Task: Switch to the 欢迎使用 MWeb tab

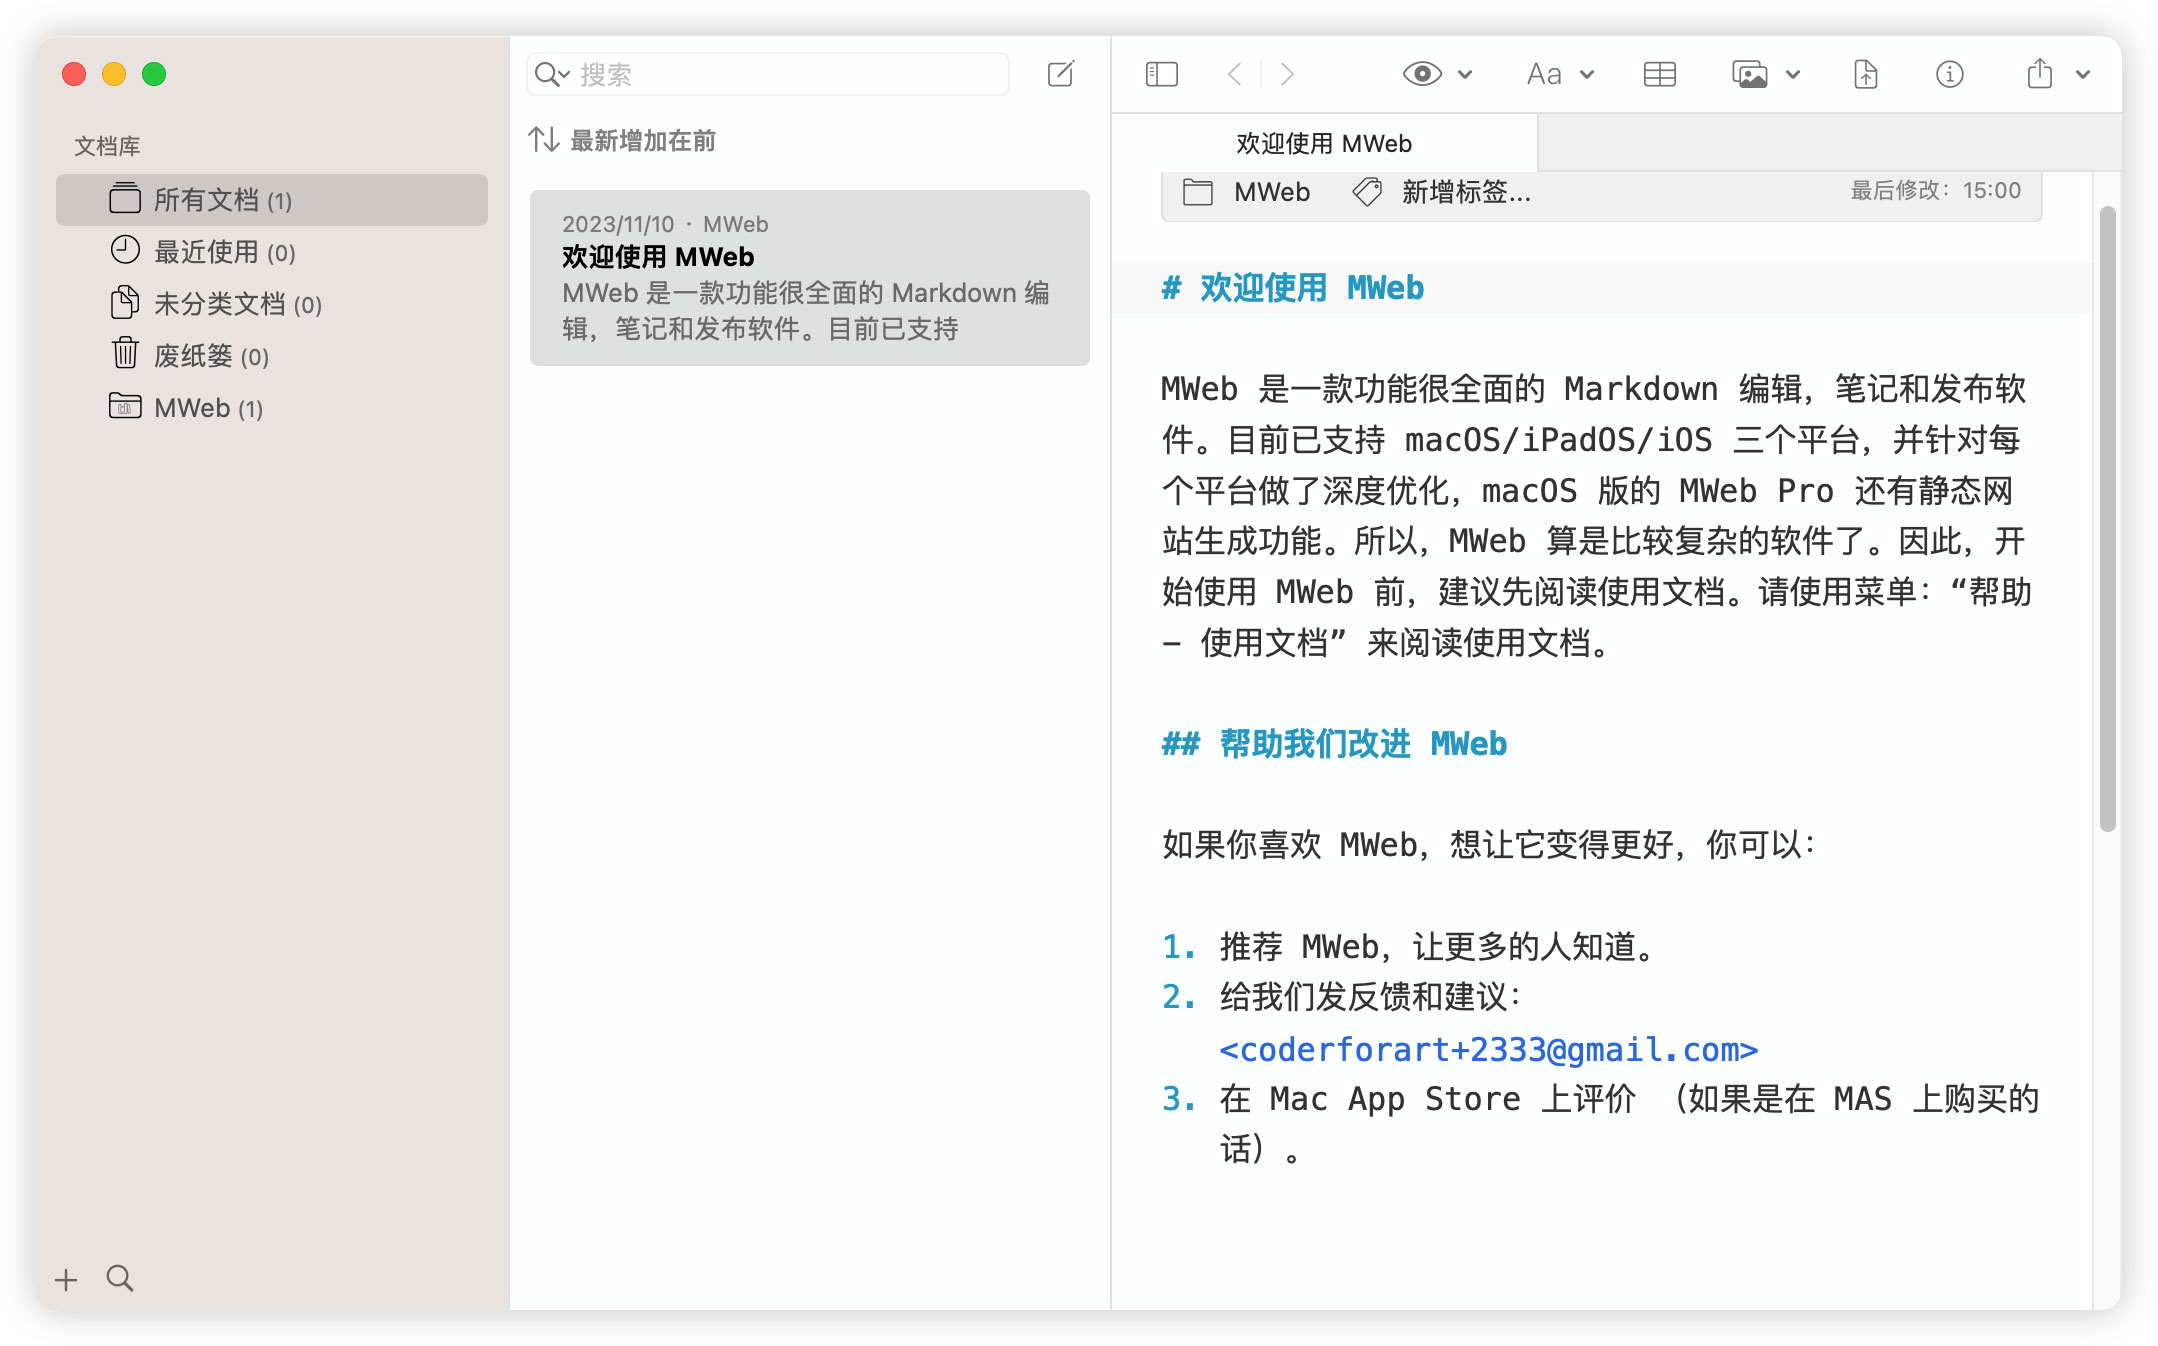Action: [x=1324, y=143]
